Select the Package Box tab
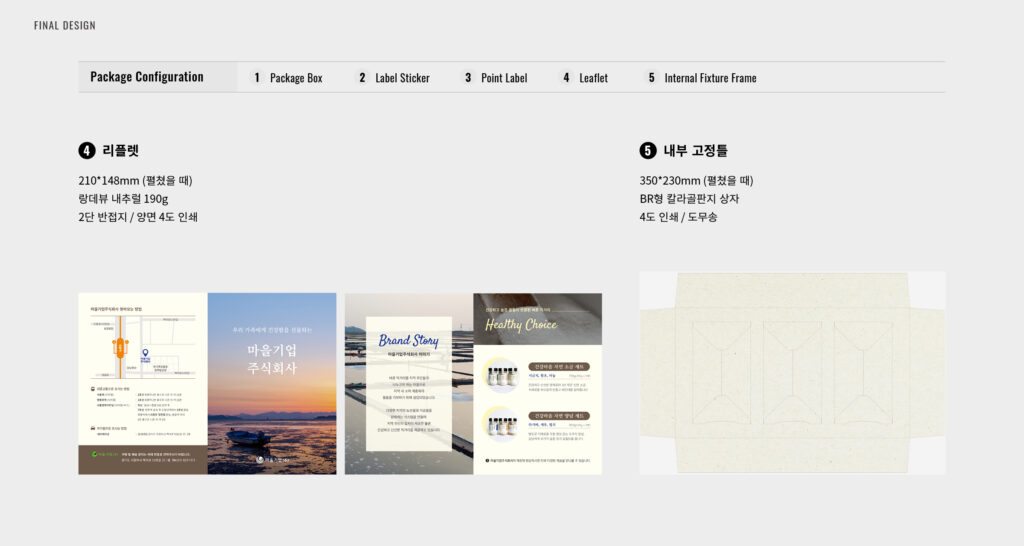Screen dimensions: 1024x546 (296, 78)
